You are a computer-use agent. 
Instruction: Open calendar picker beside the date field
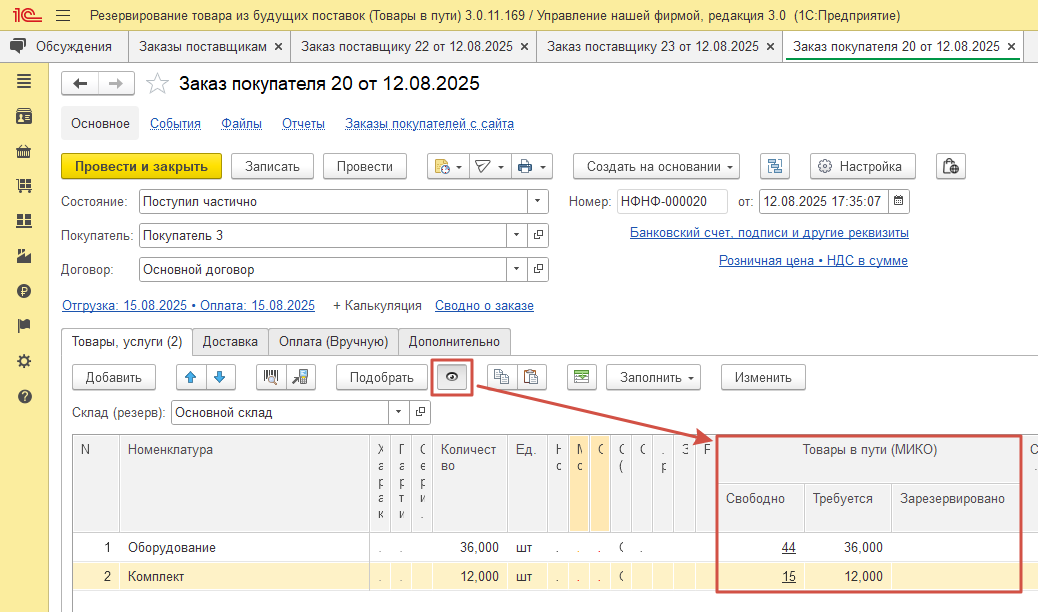pyautogui.click(x=898, y=201)
